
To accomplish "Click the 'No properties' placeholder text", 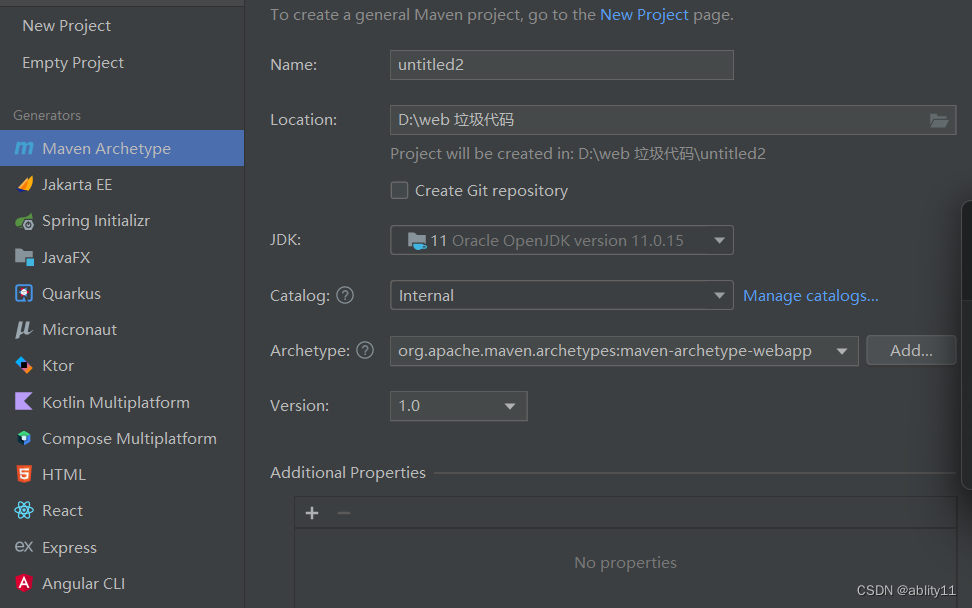I will point(625,562).
